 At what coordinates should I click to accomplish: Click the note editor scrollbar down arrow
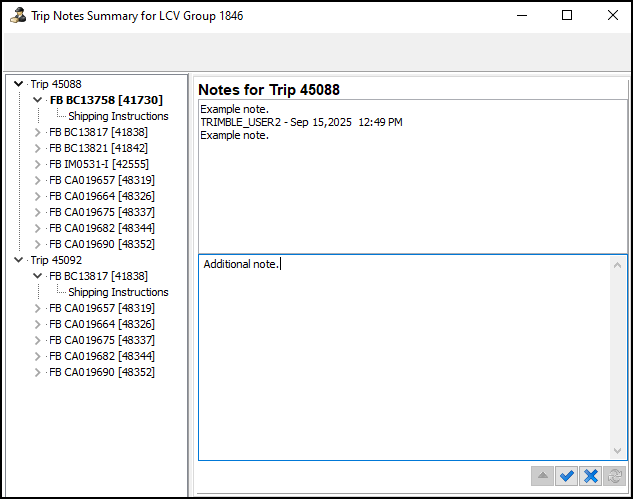point(617,451)
